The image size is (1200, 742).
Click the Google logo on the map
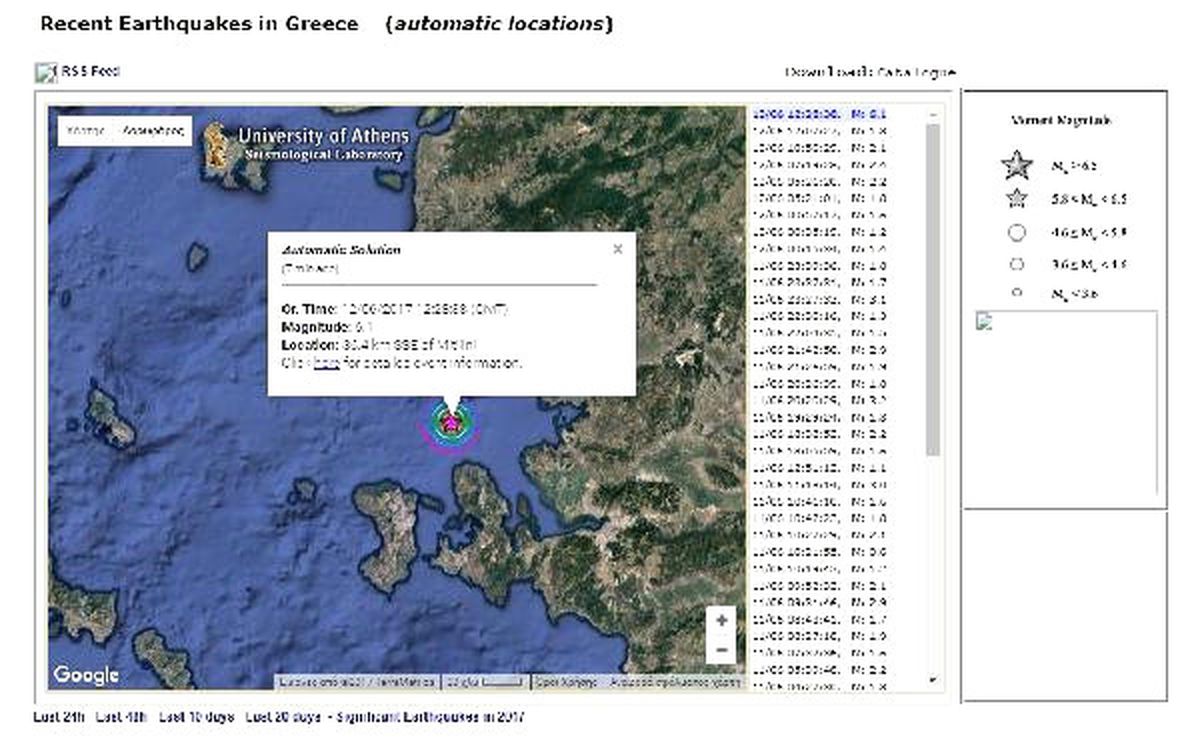(x=86, y=675)
